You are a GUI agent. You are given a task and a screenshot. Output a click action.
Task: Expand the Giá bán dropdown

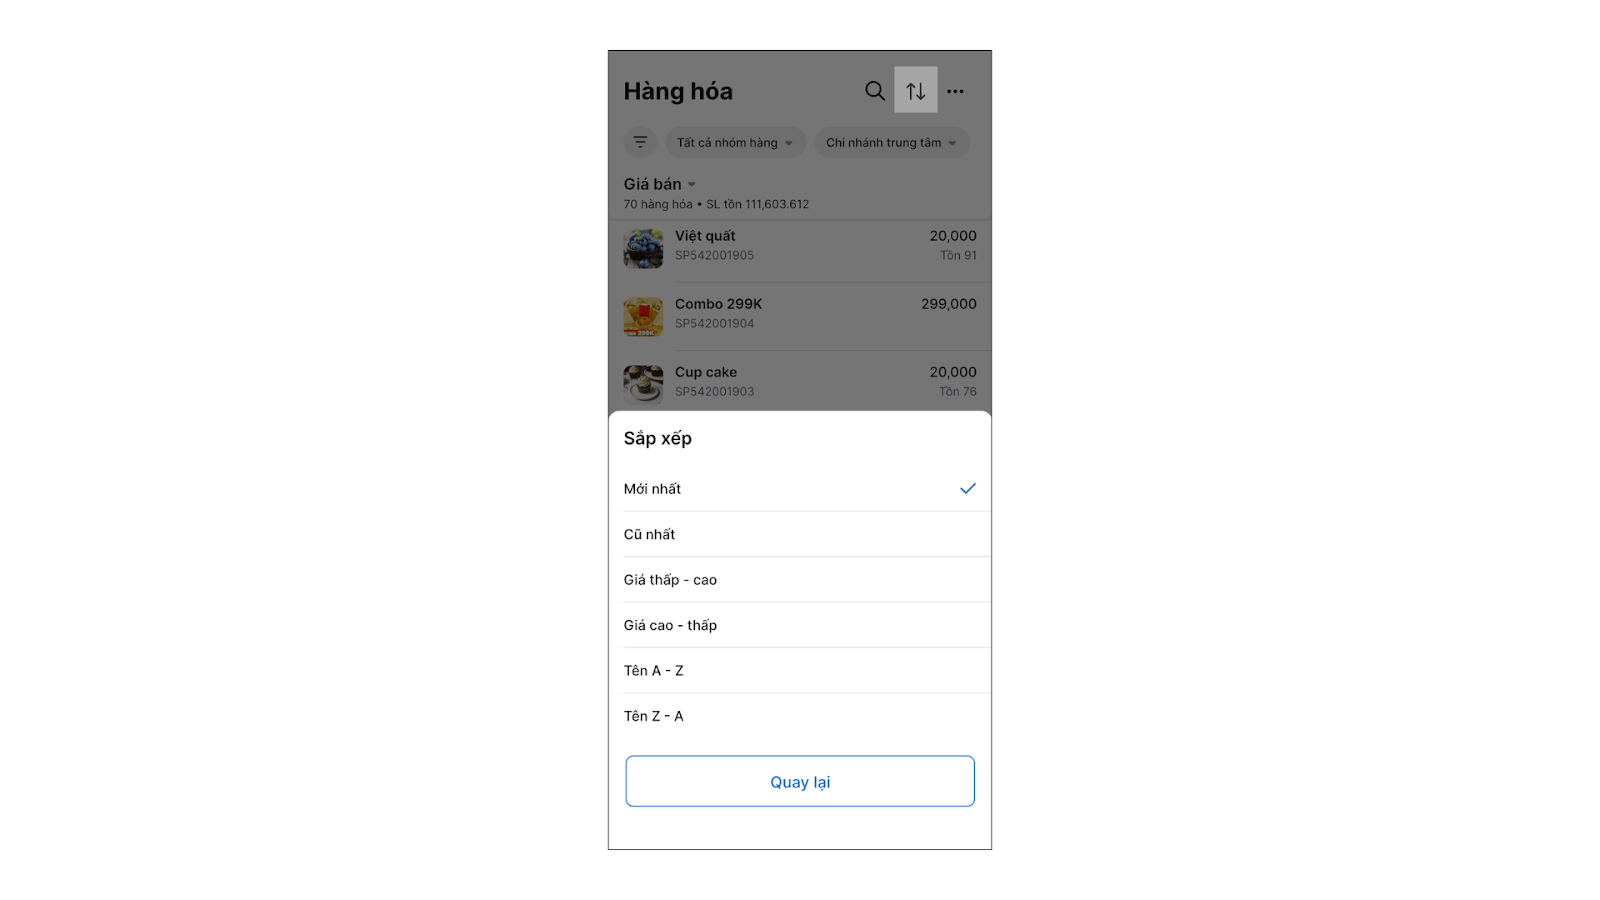[660, 184]
